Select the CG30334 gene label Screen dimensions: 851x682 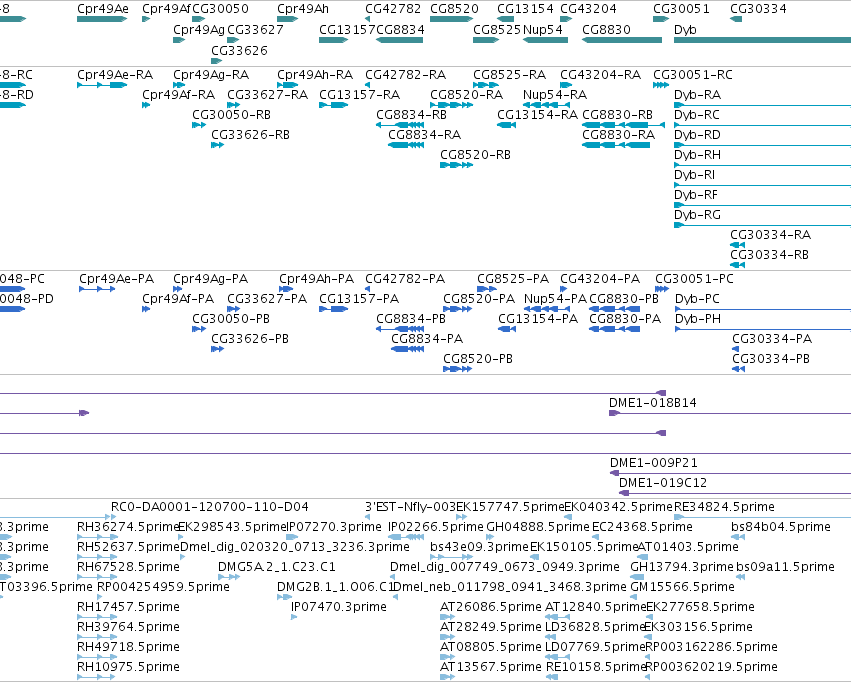pos(758,9)
